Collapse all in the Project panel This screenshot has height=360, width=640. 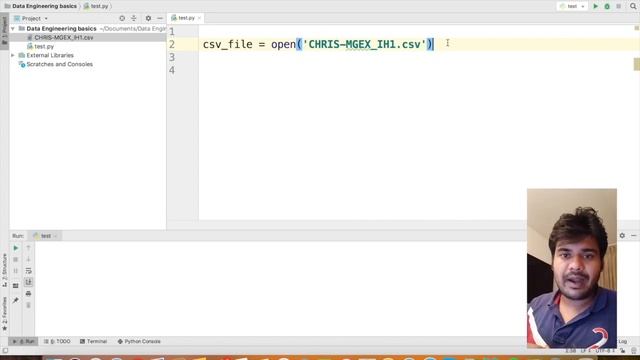click(133, 18)
